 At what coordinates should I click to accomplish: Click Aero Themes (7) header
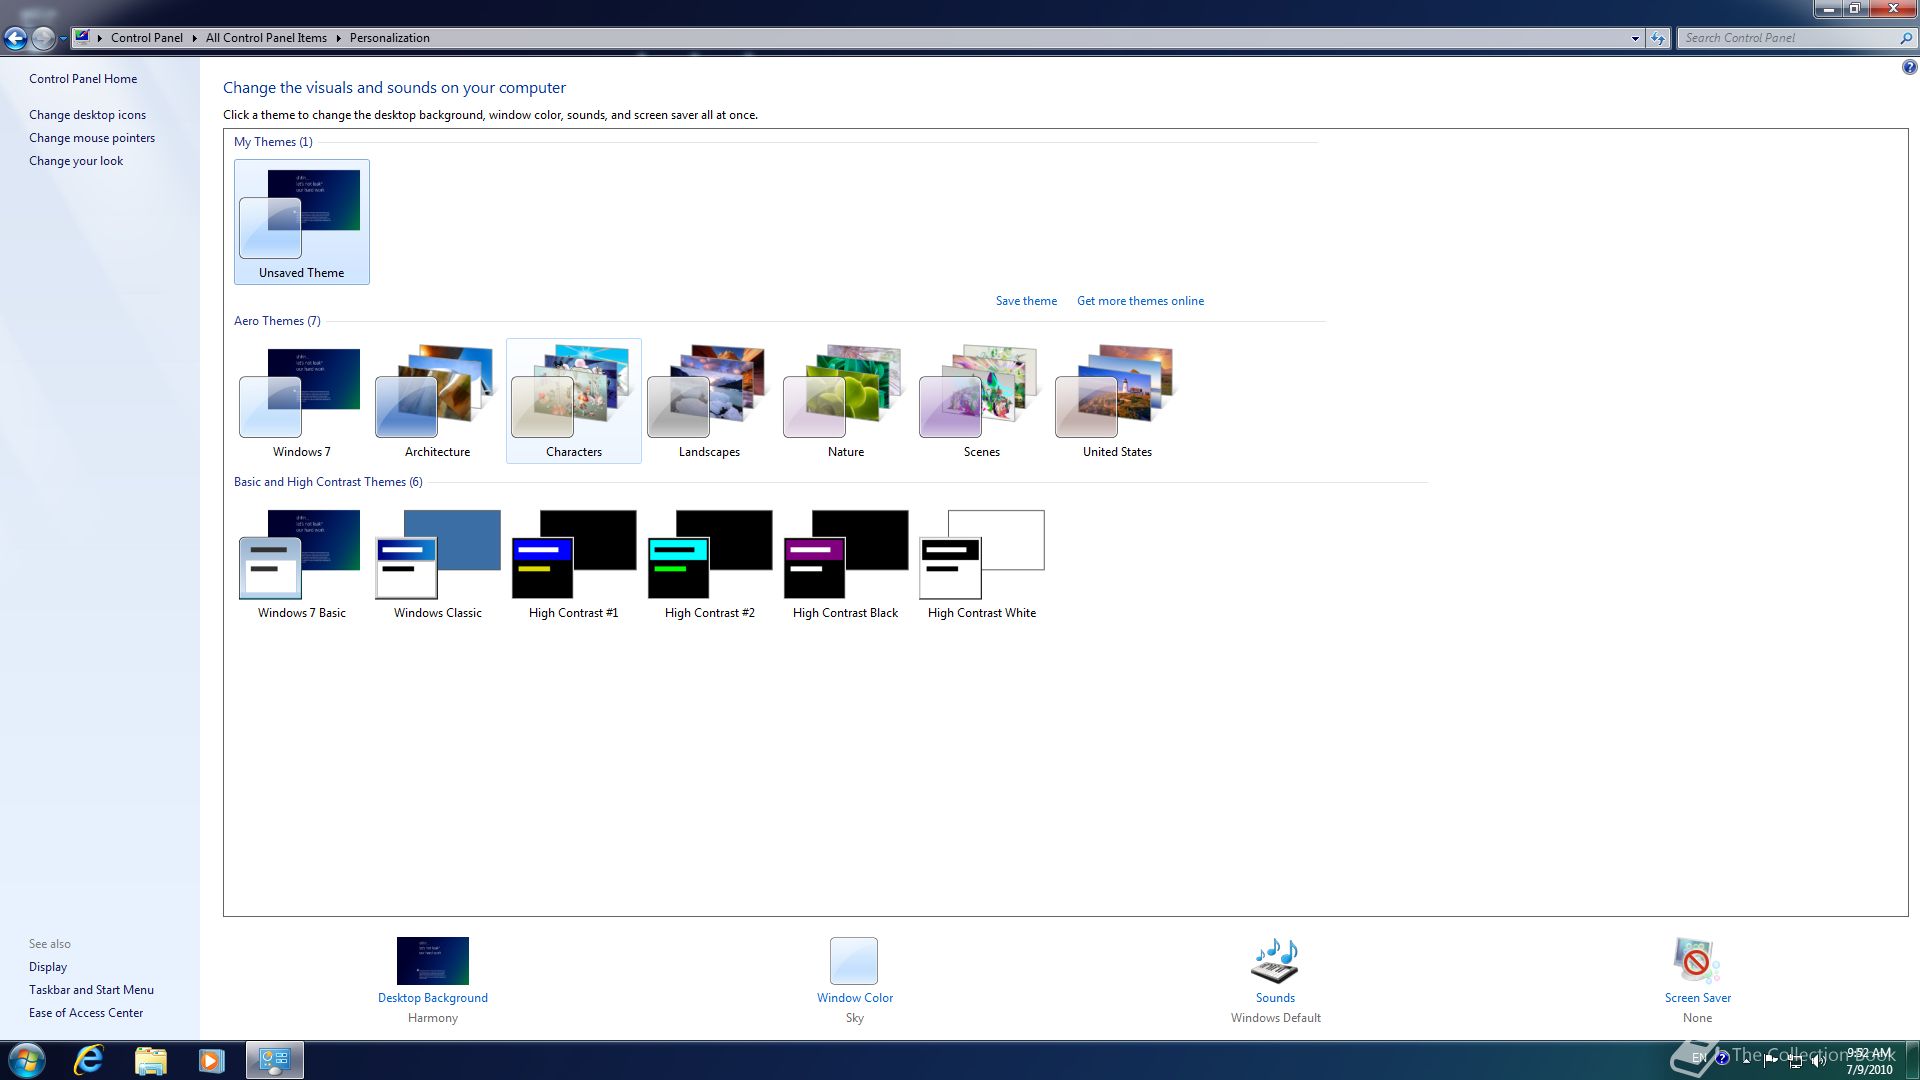[277, 321]
